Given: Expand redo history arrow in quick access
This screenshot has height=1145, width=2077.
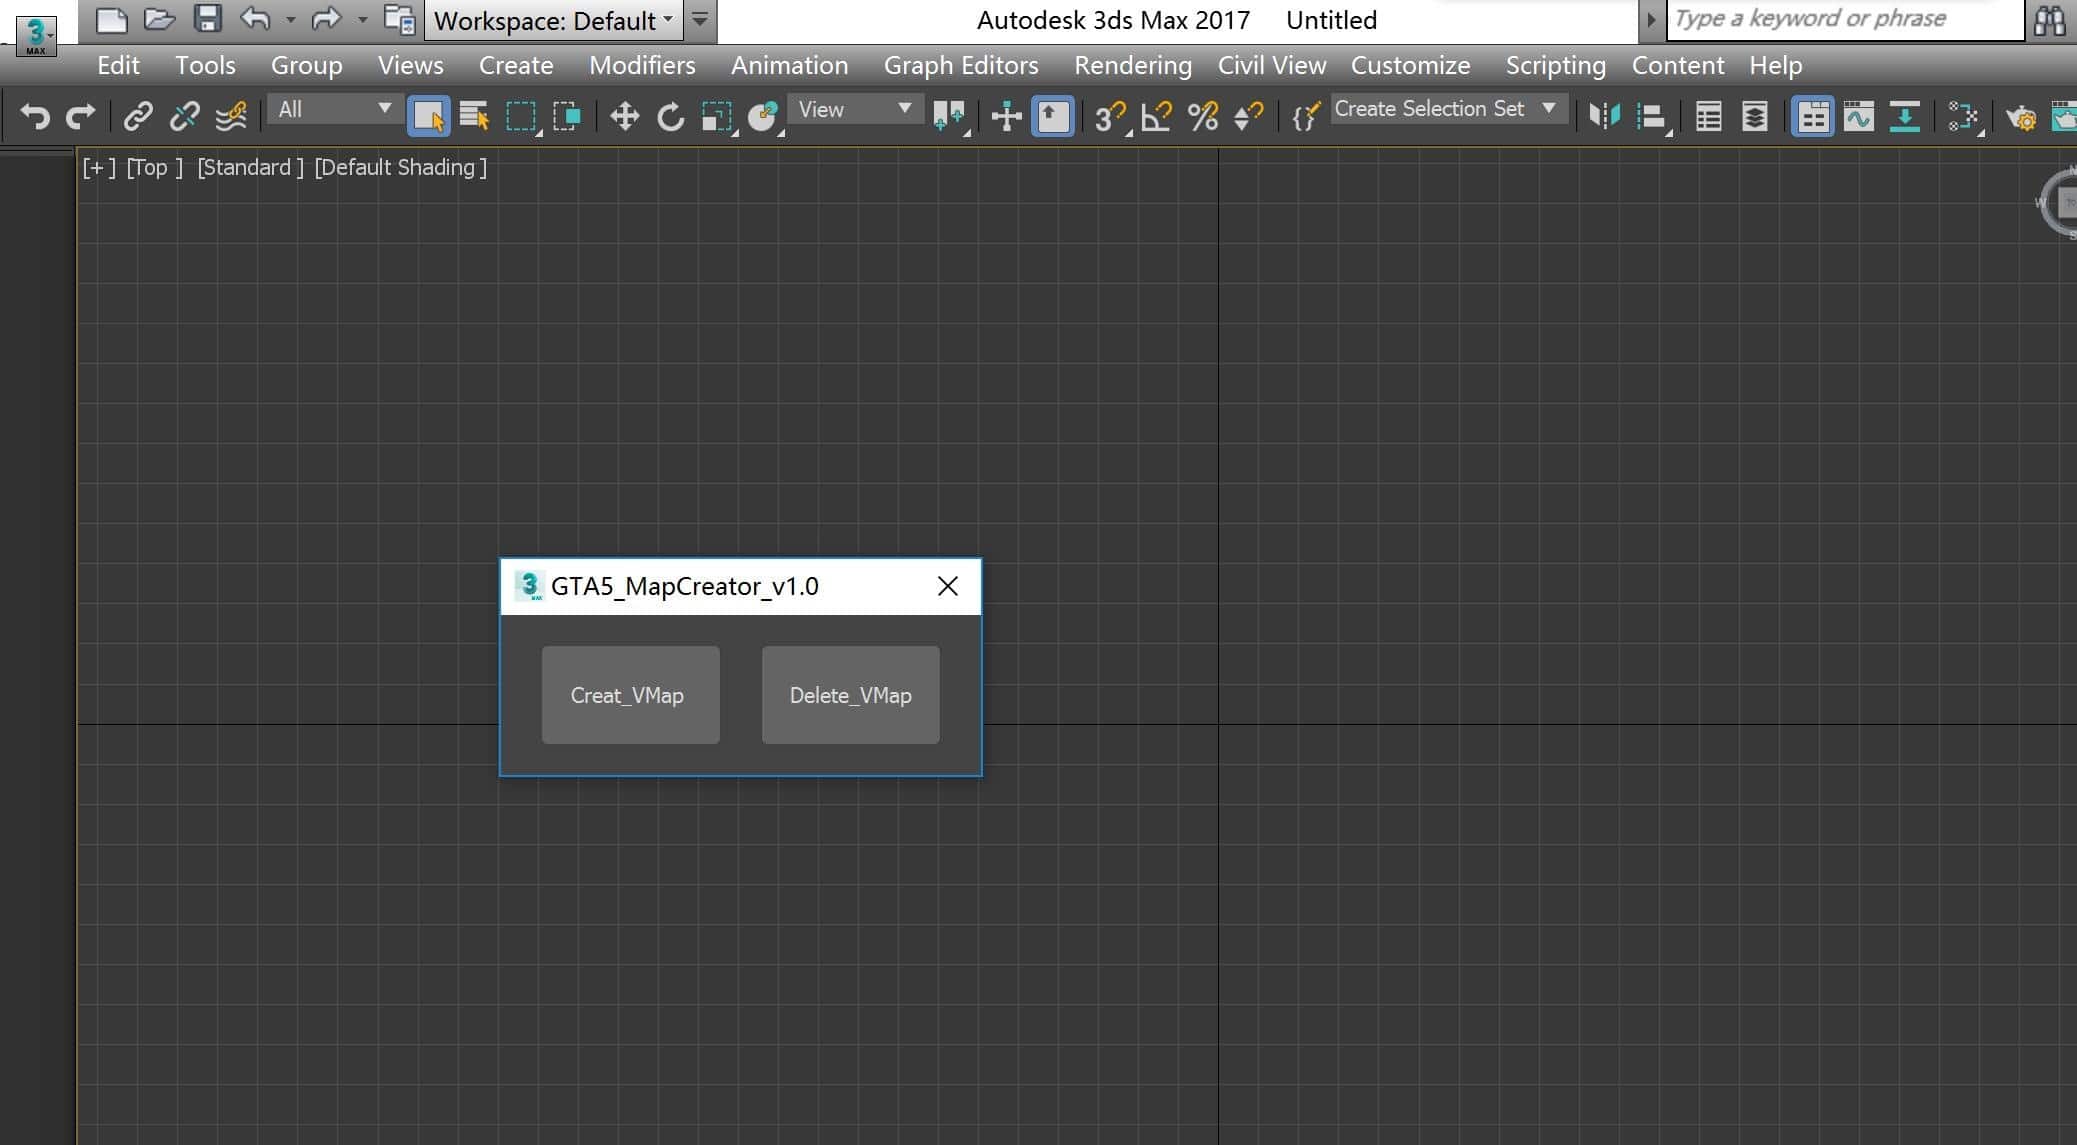Looking at the screenshot, I should pos(362,19).
